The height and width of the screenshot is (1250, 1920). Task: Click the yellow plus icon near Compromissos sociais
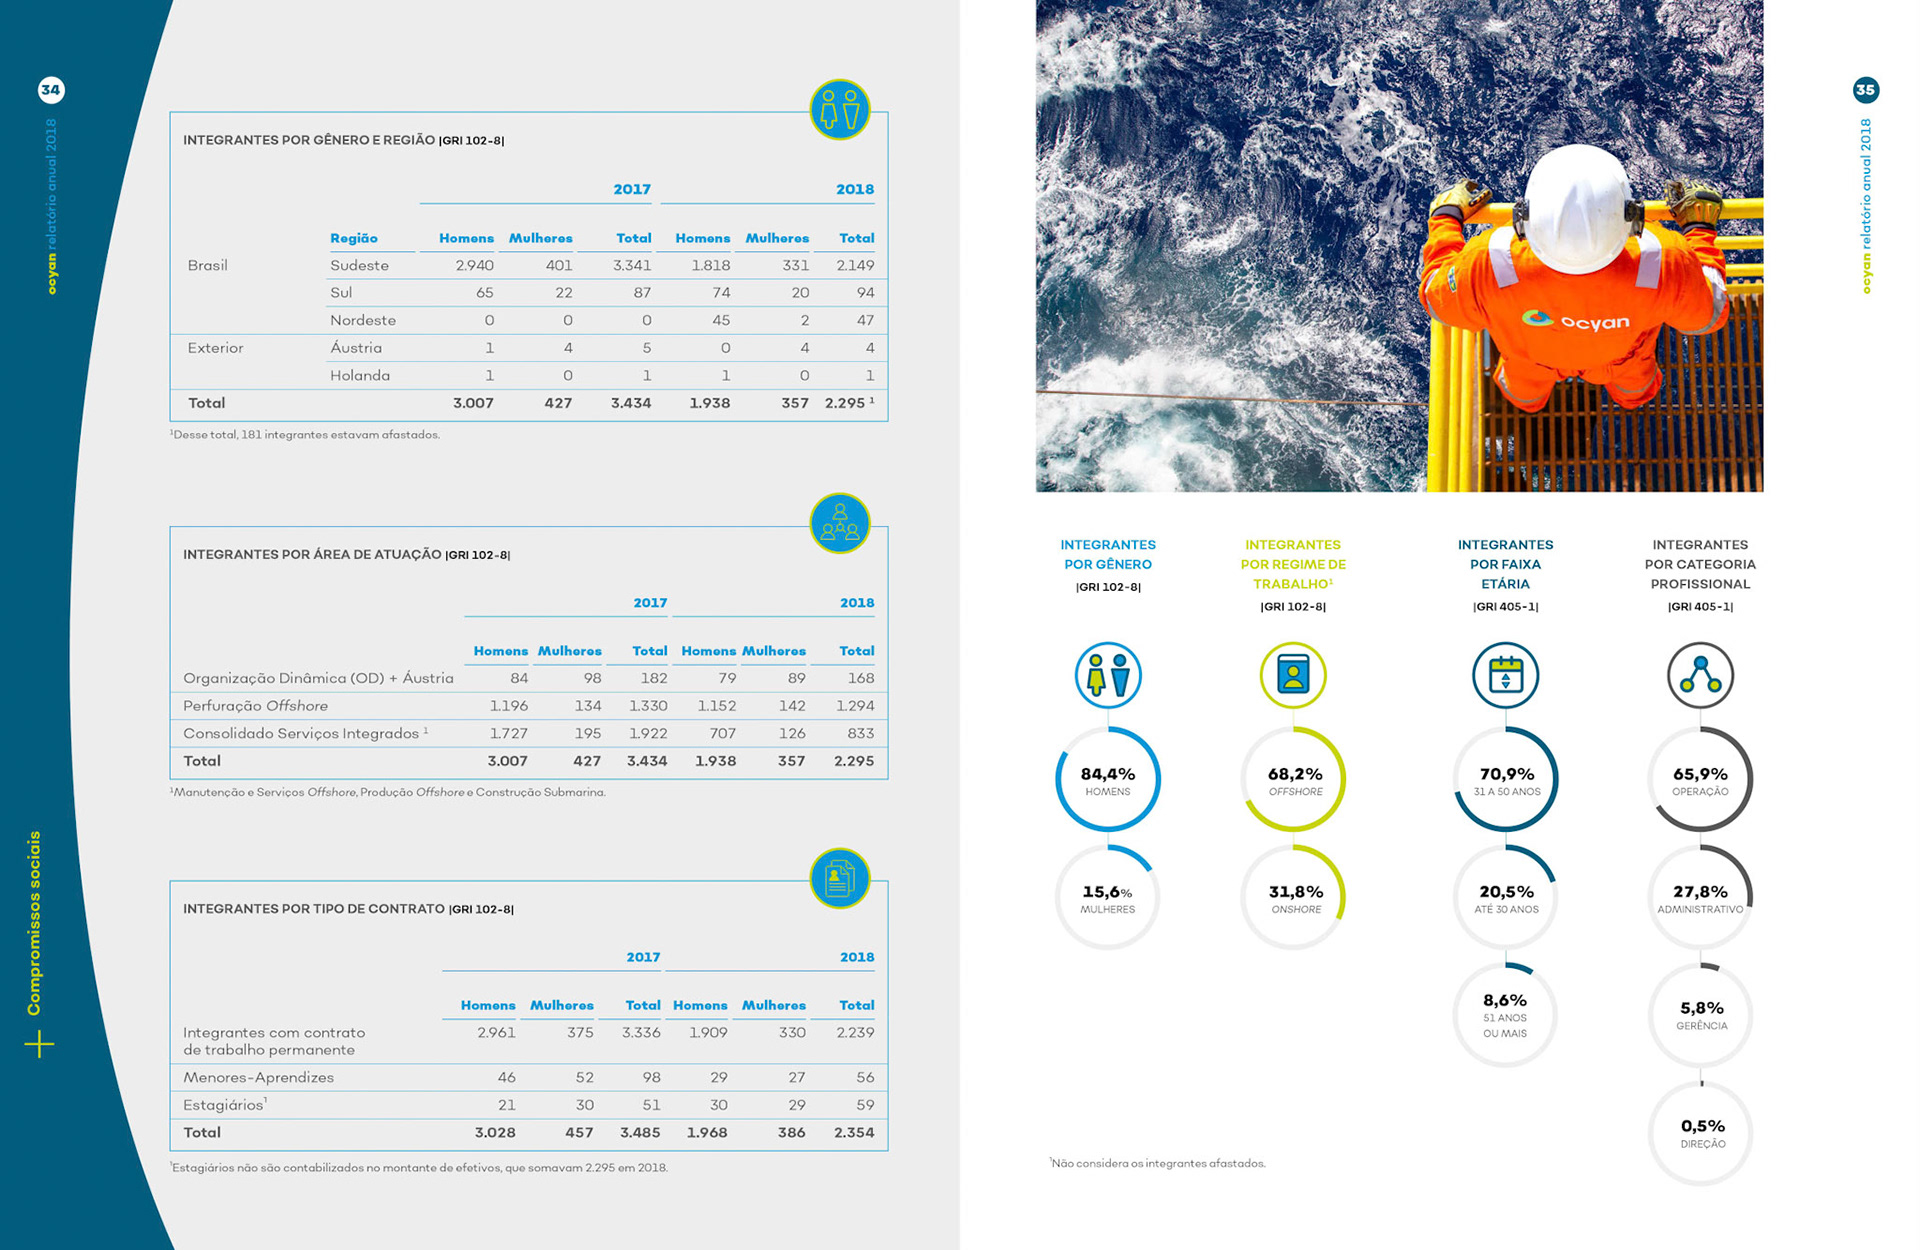pos(39,1045)
